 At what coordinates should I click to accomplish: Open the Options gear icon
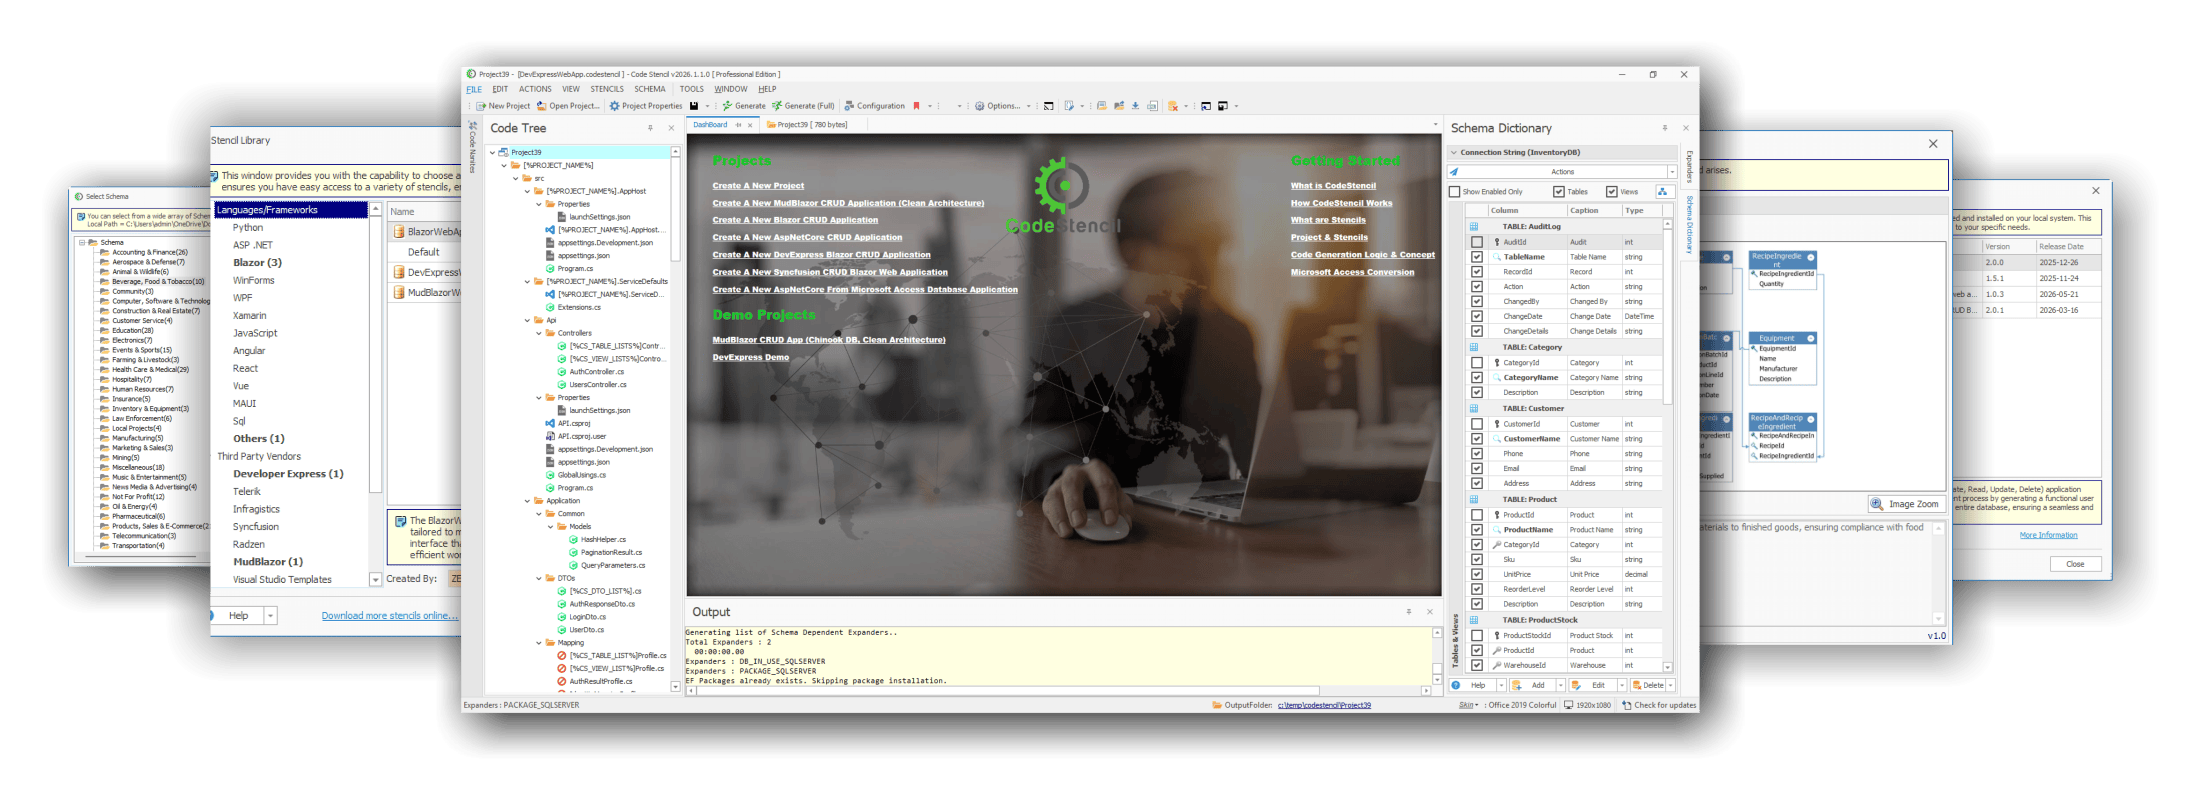[980, 106]
